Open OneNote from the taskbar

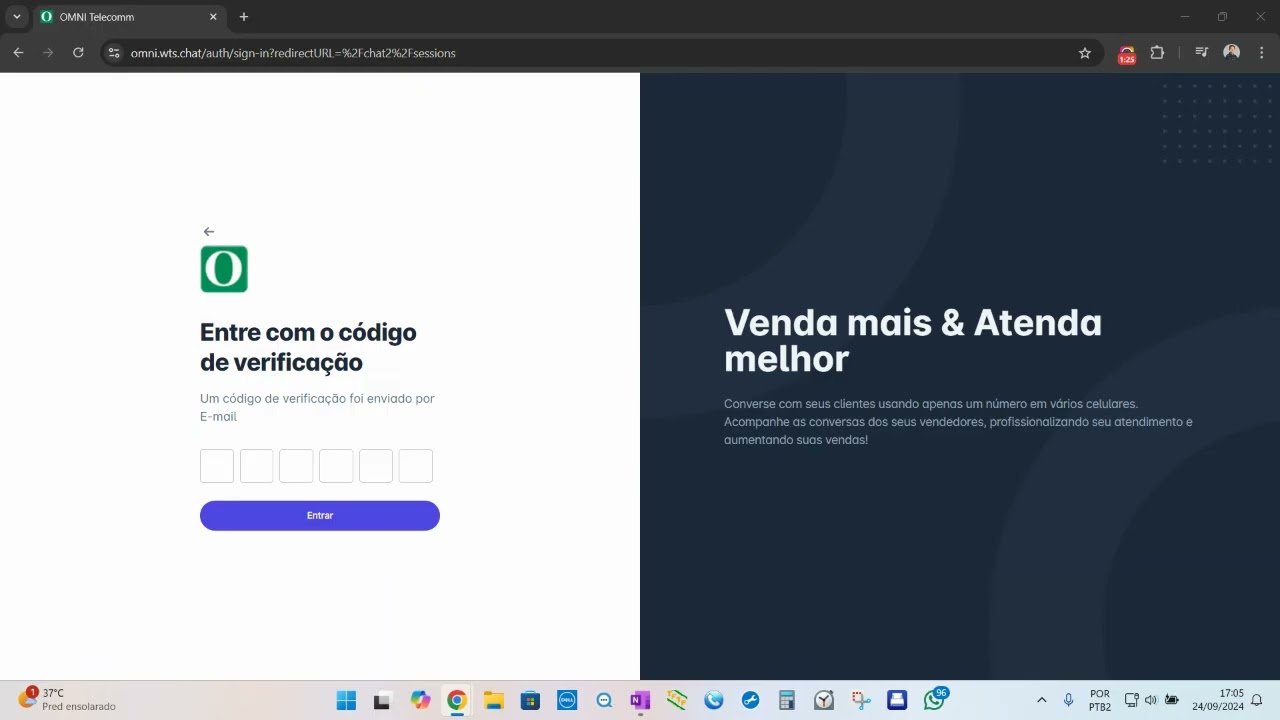(640, 700)
